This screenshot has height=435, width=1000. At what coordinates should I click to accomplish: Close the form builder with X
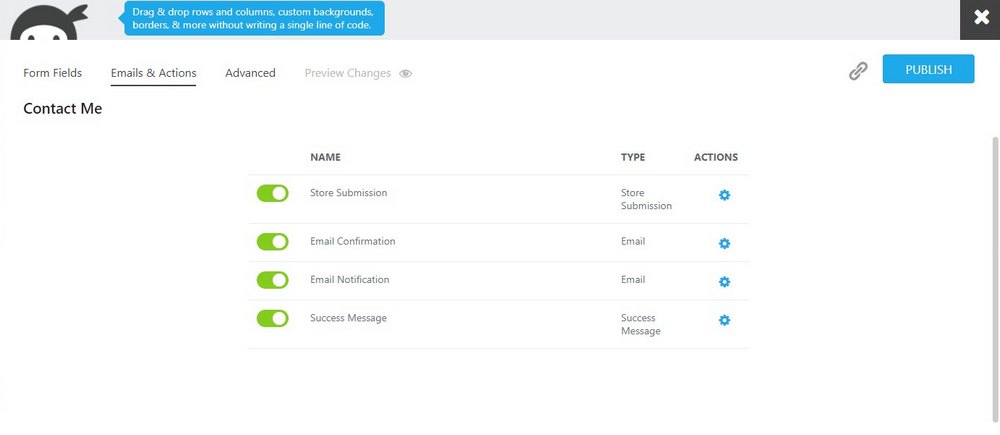click(x=980, y=18)
